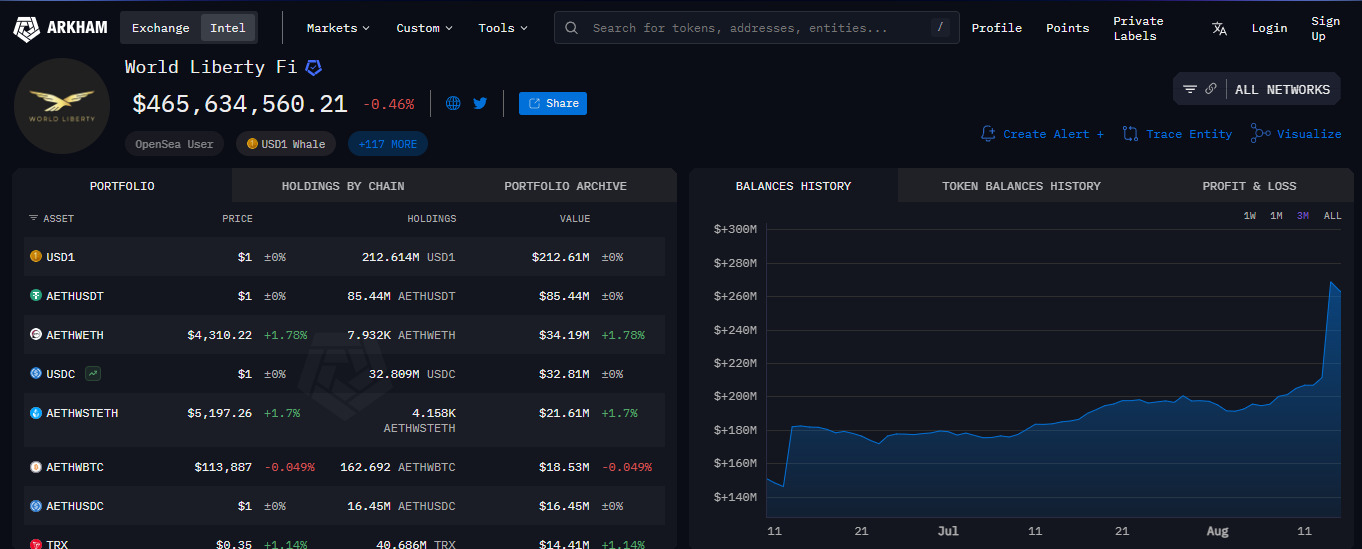Screen dimensions: 1362x549
Task: Click the network filter icon
Action: pos(1190,89)
